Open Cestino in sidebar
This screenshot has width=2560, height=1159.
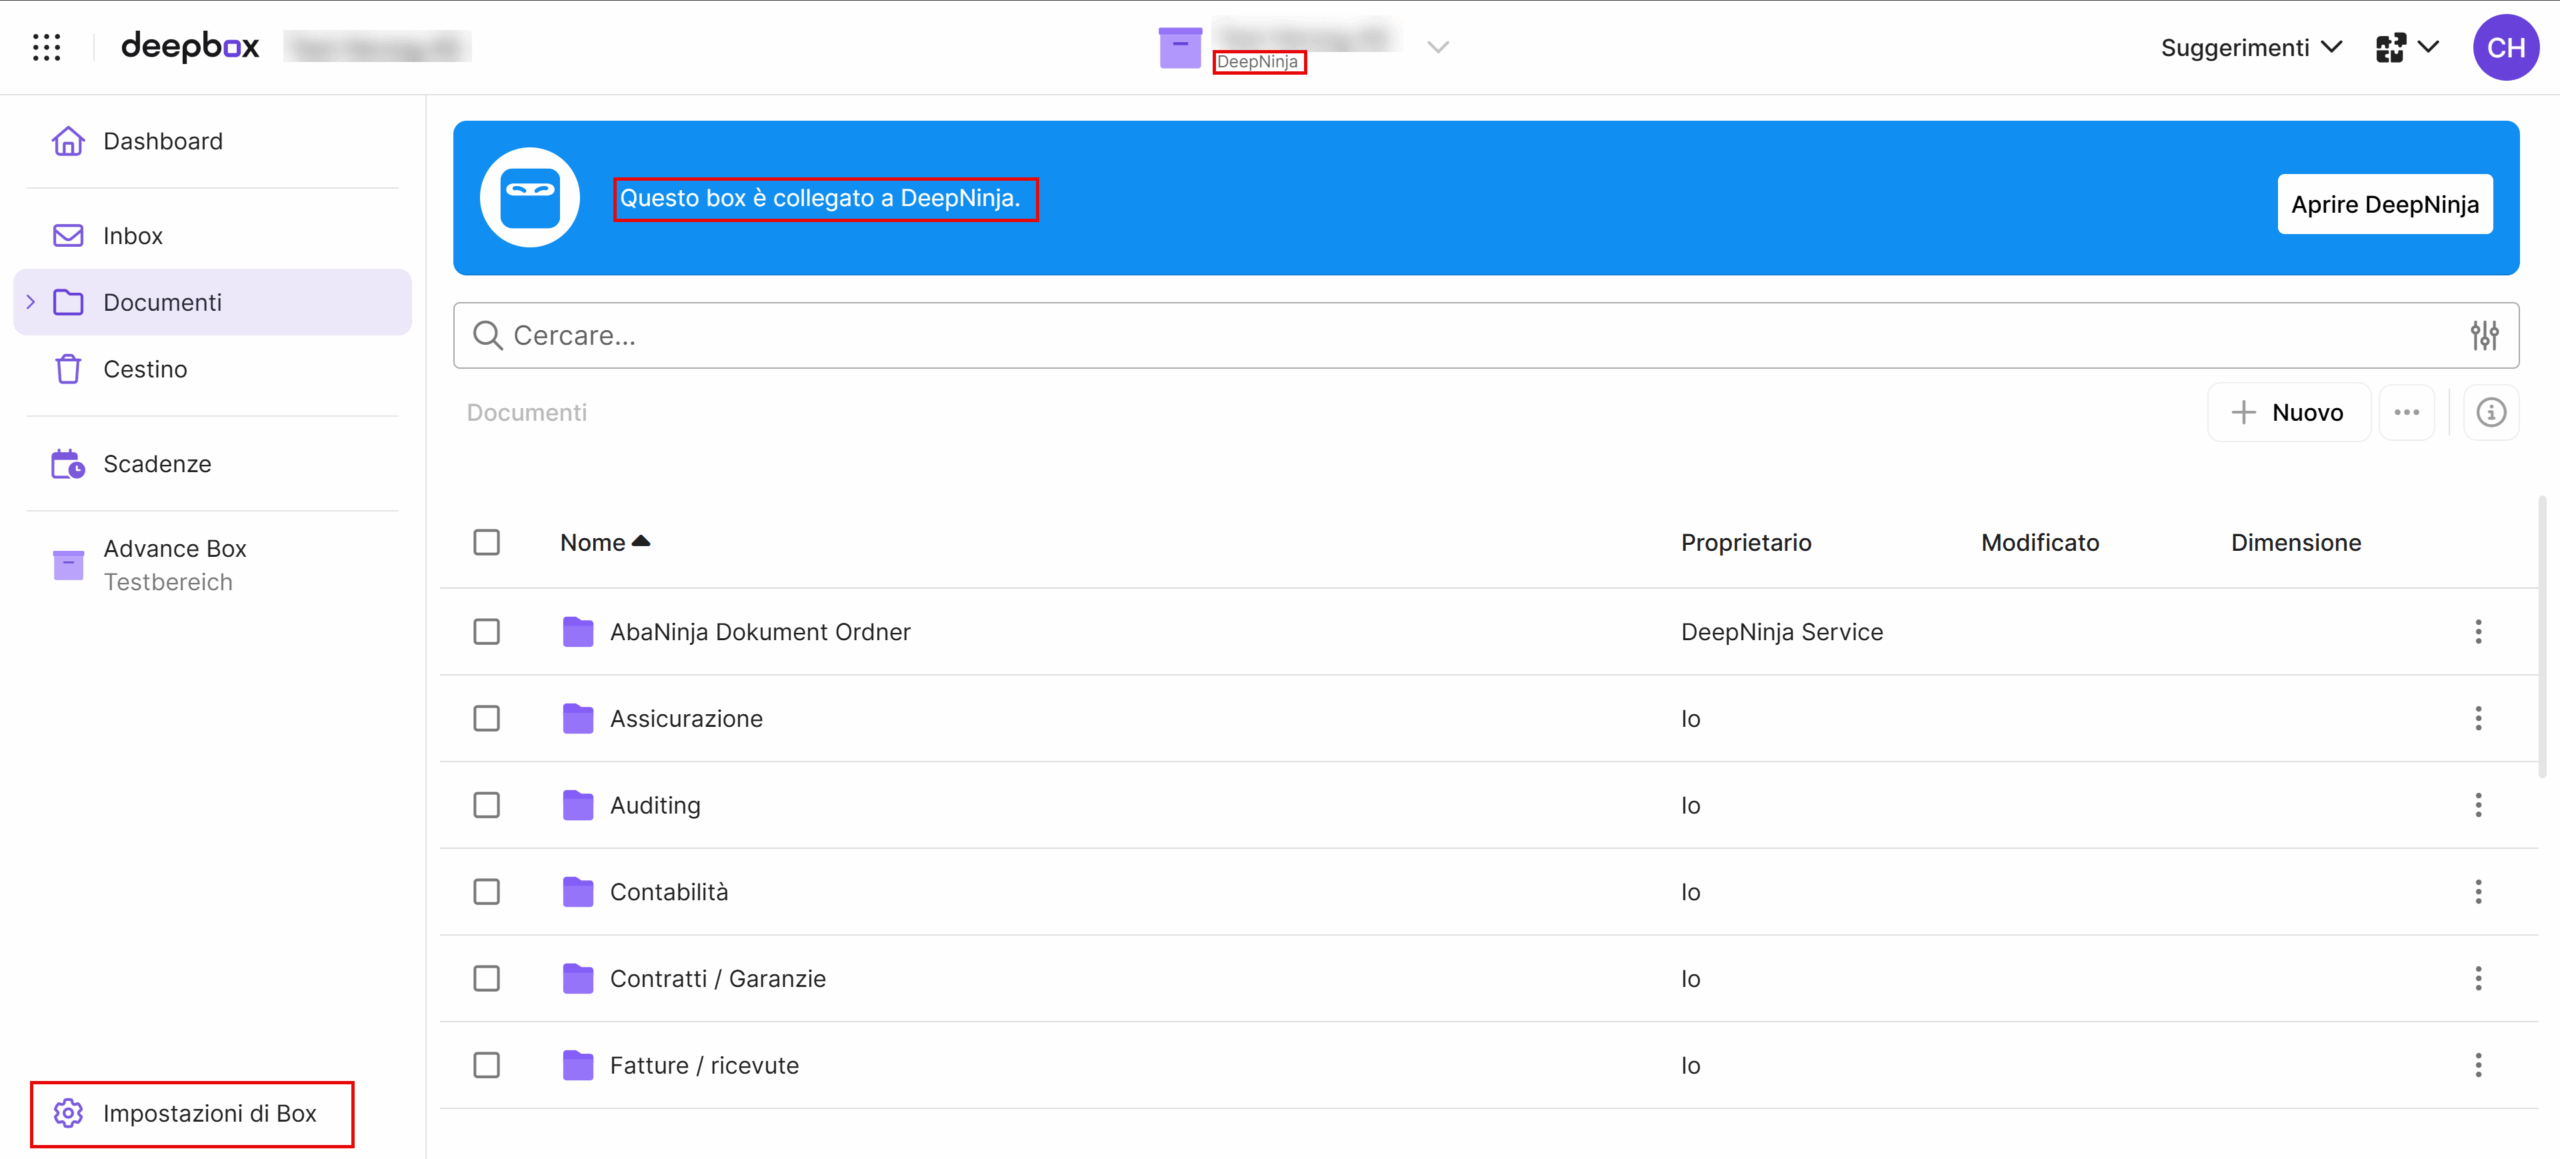tap(212, 369)
